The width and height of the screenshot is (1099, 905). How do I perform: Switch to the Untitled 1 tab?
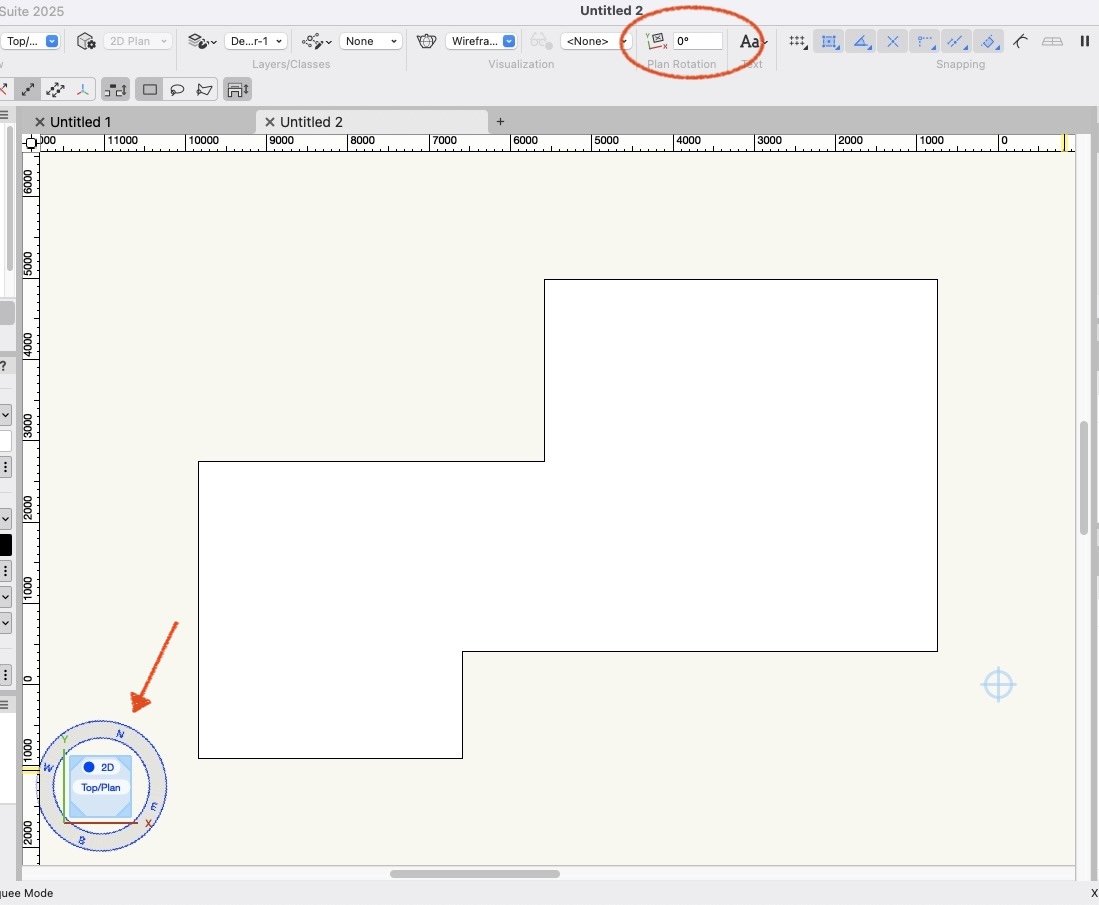(x=81, y=122)
